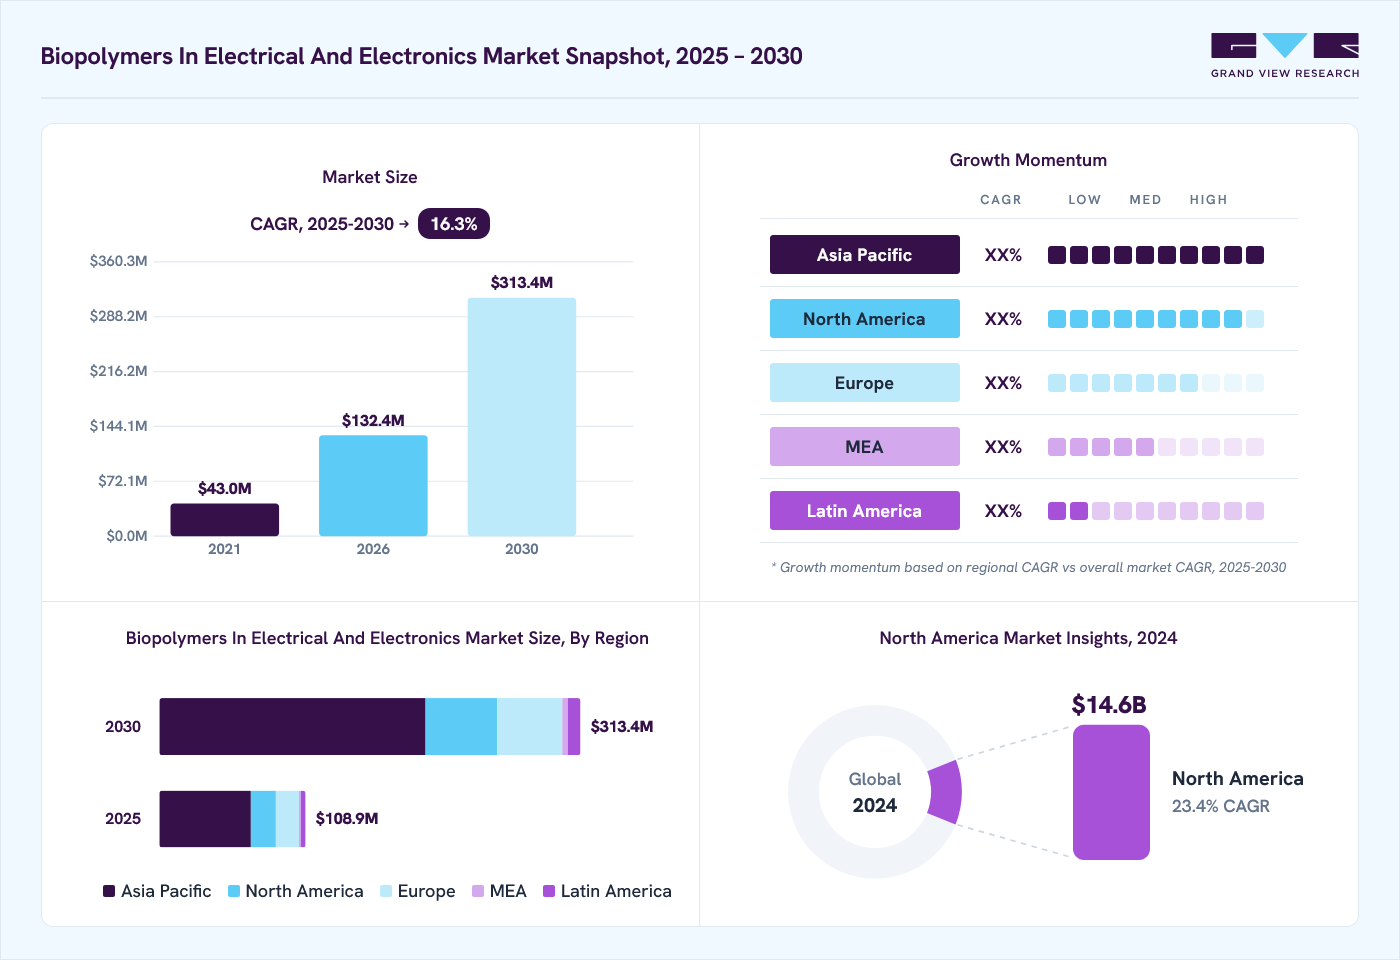Click the purple donut chart slice

946,792
